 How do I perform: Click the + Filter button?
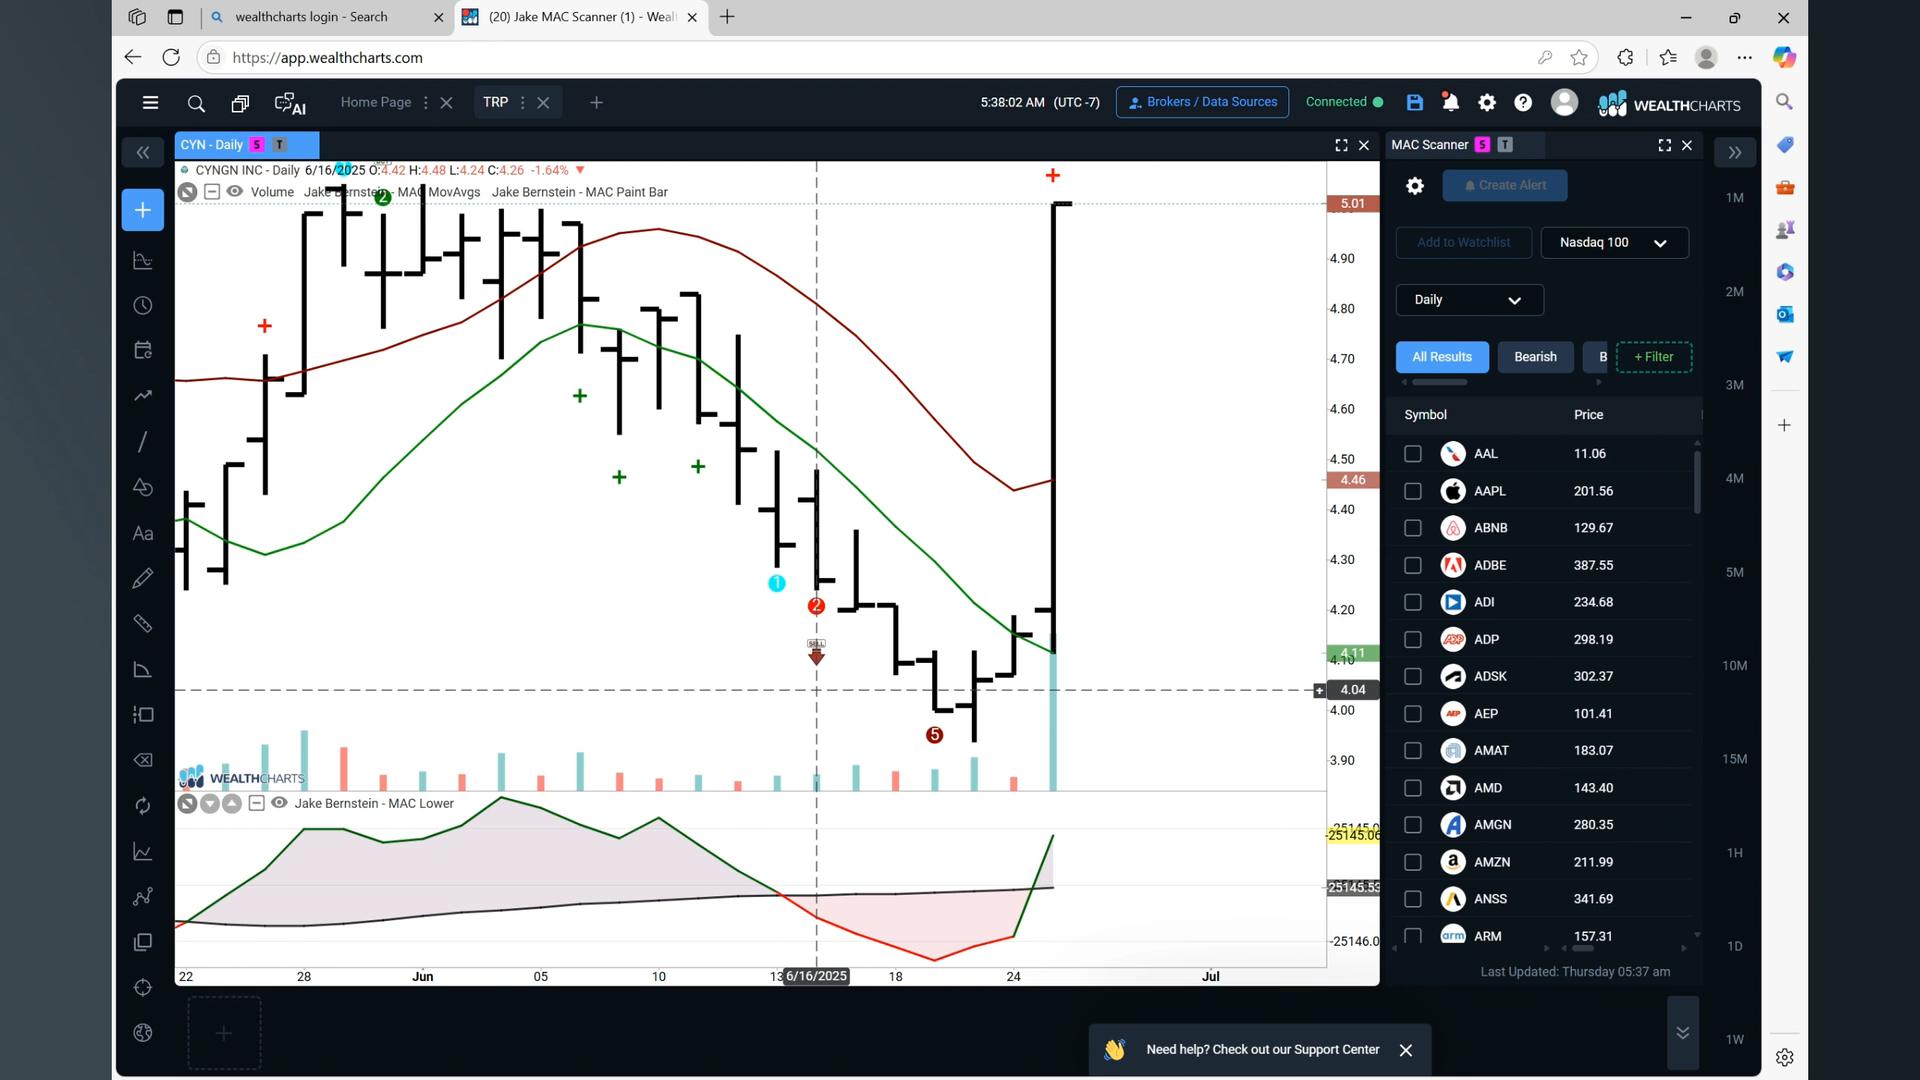pos(1653,357)
